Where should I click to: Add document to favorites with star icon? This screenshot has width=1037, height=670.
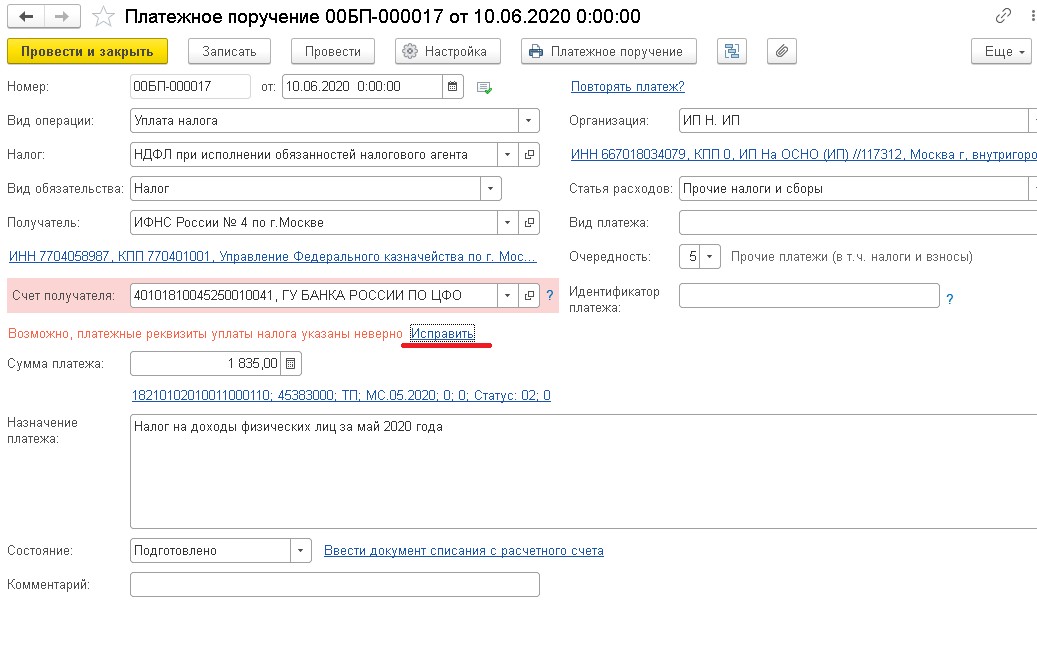pyautogui.click(x=103, y=17)
